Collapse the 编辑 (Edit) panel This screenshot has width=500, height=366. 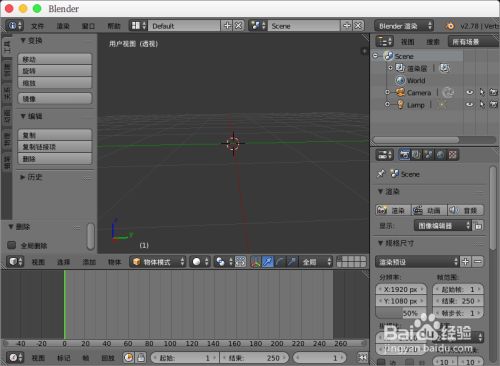pos(23,116)
